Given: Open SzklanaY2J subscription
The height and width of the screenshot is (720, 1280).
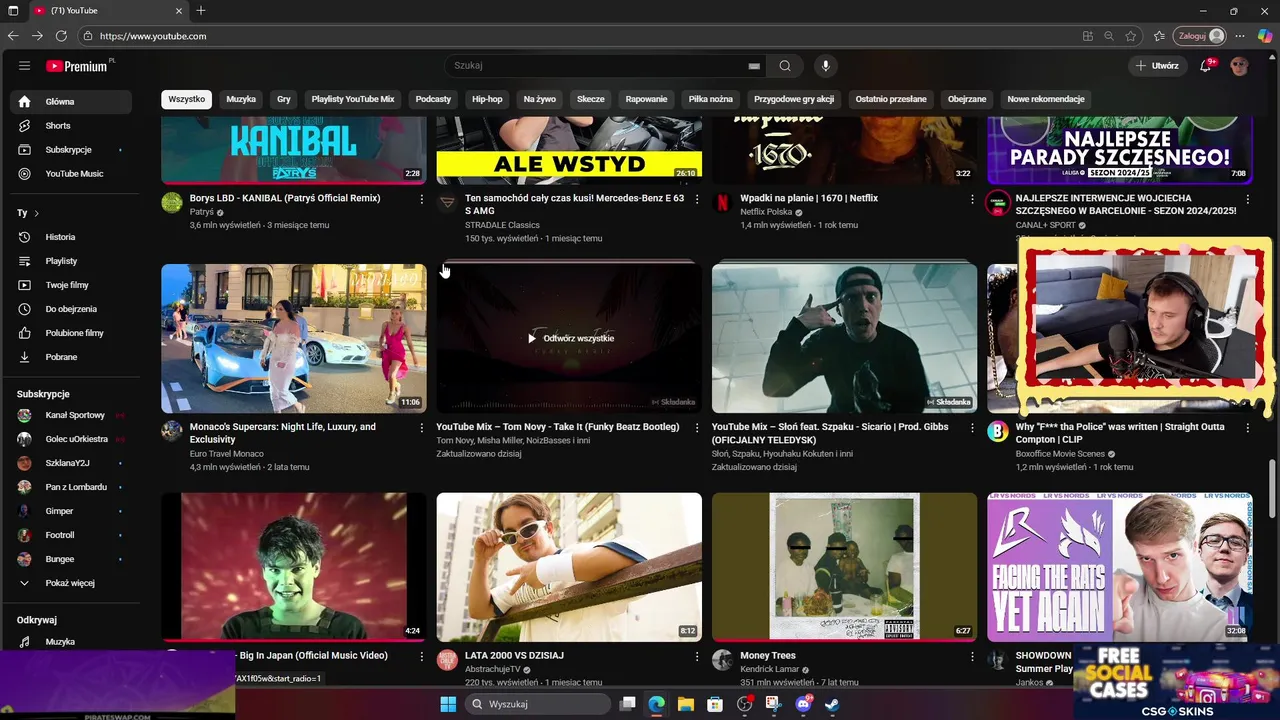Looking at the screenshot, I should [x=71, y=463].
